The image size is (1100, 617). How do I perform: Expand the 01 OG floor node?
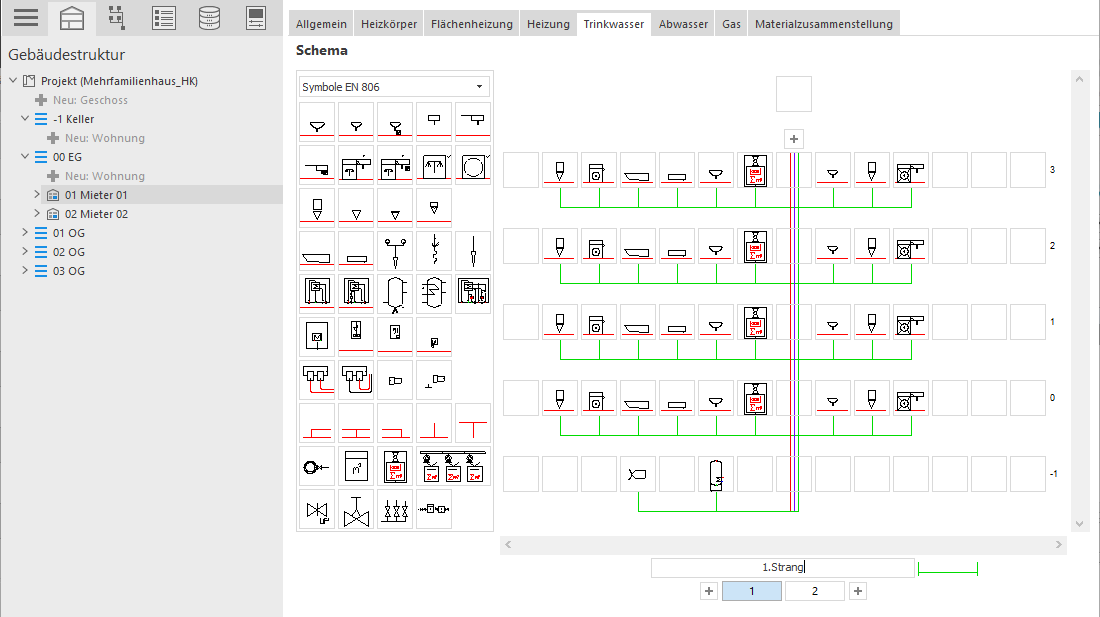click(25, 232)
